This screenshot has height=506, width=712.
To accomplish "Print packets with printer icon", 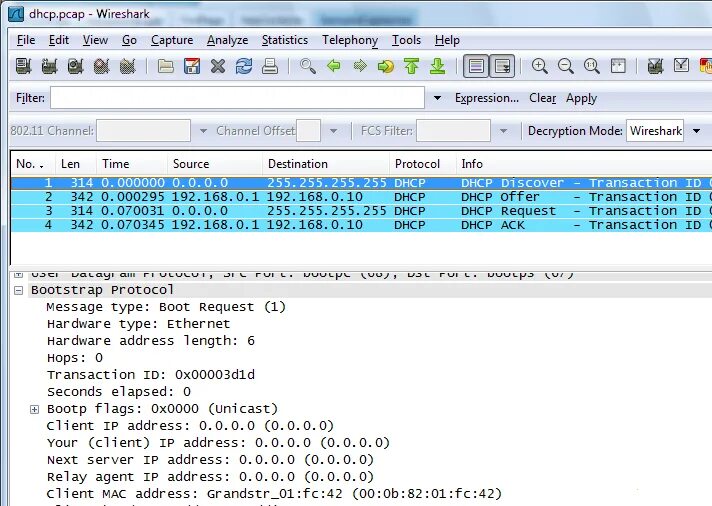I will (270, 66).
